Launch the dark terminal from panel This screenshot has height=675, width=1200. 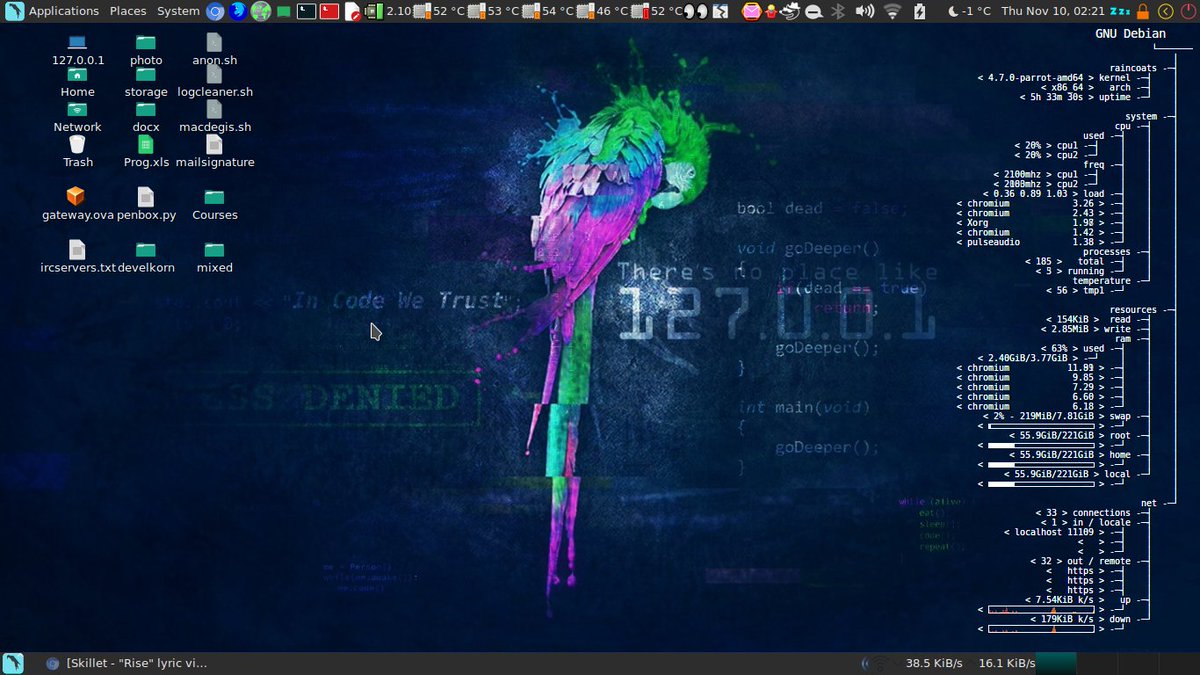pyautogui.click(x=307, y=12)
